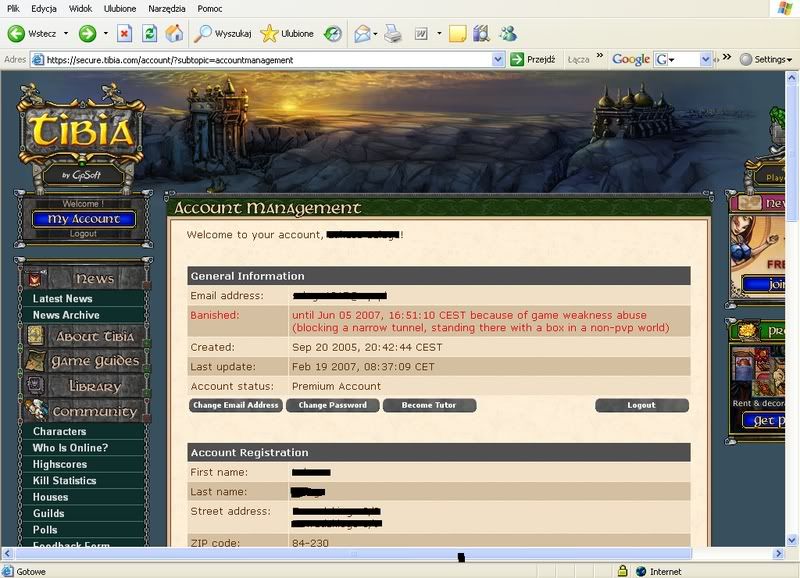Open the Houses link
The width and height of the screenshot is (800, 578).
(x=51, y=497)
